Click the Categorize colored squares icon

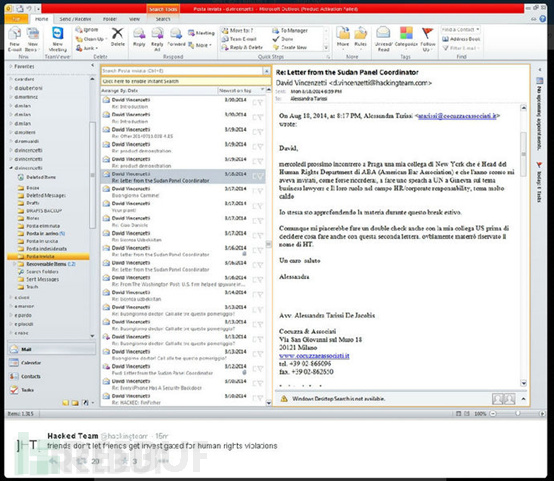click(406, 33)
